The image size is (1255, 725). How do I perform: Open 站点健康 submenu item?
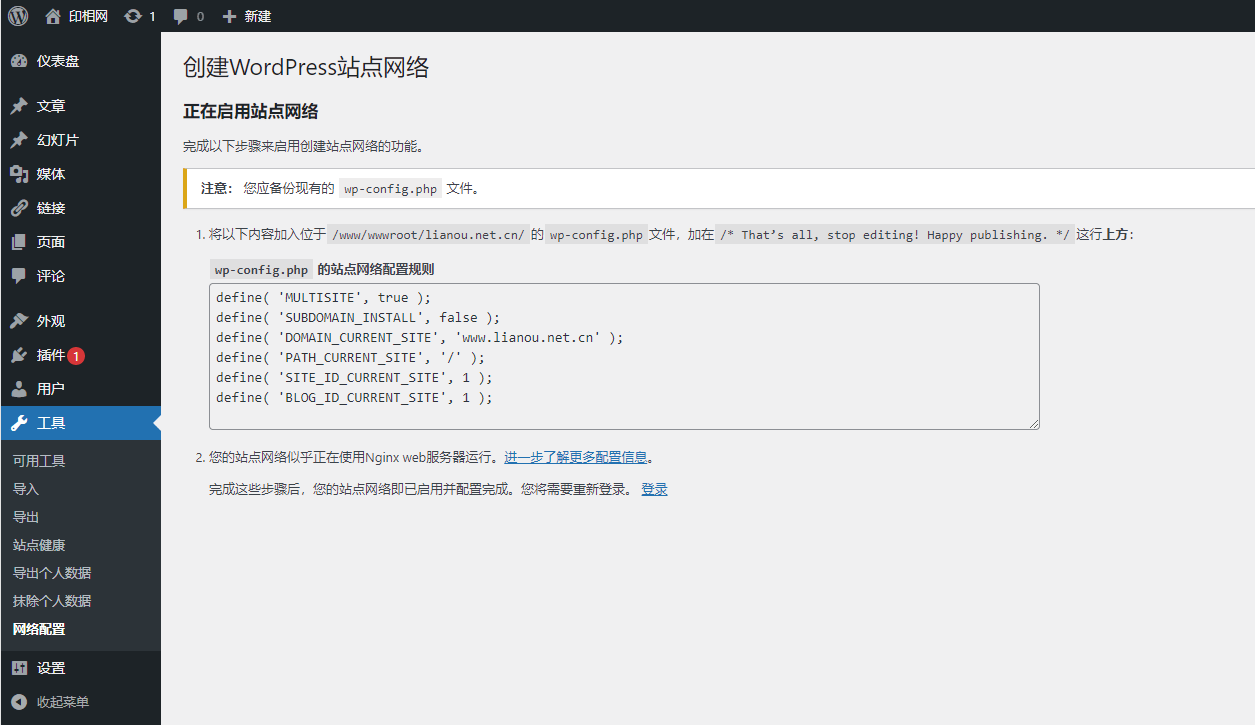tap(39, 545)
